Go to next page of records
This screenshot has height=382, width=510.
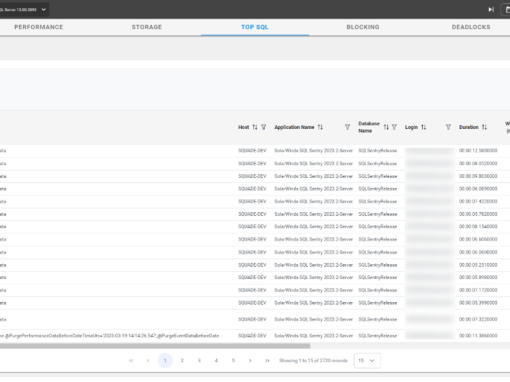pos(250,360)
